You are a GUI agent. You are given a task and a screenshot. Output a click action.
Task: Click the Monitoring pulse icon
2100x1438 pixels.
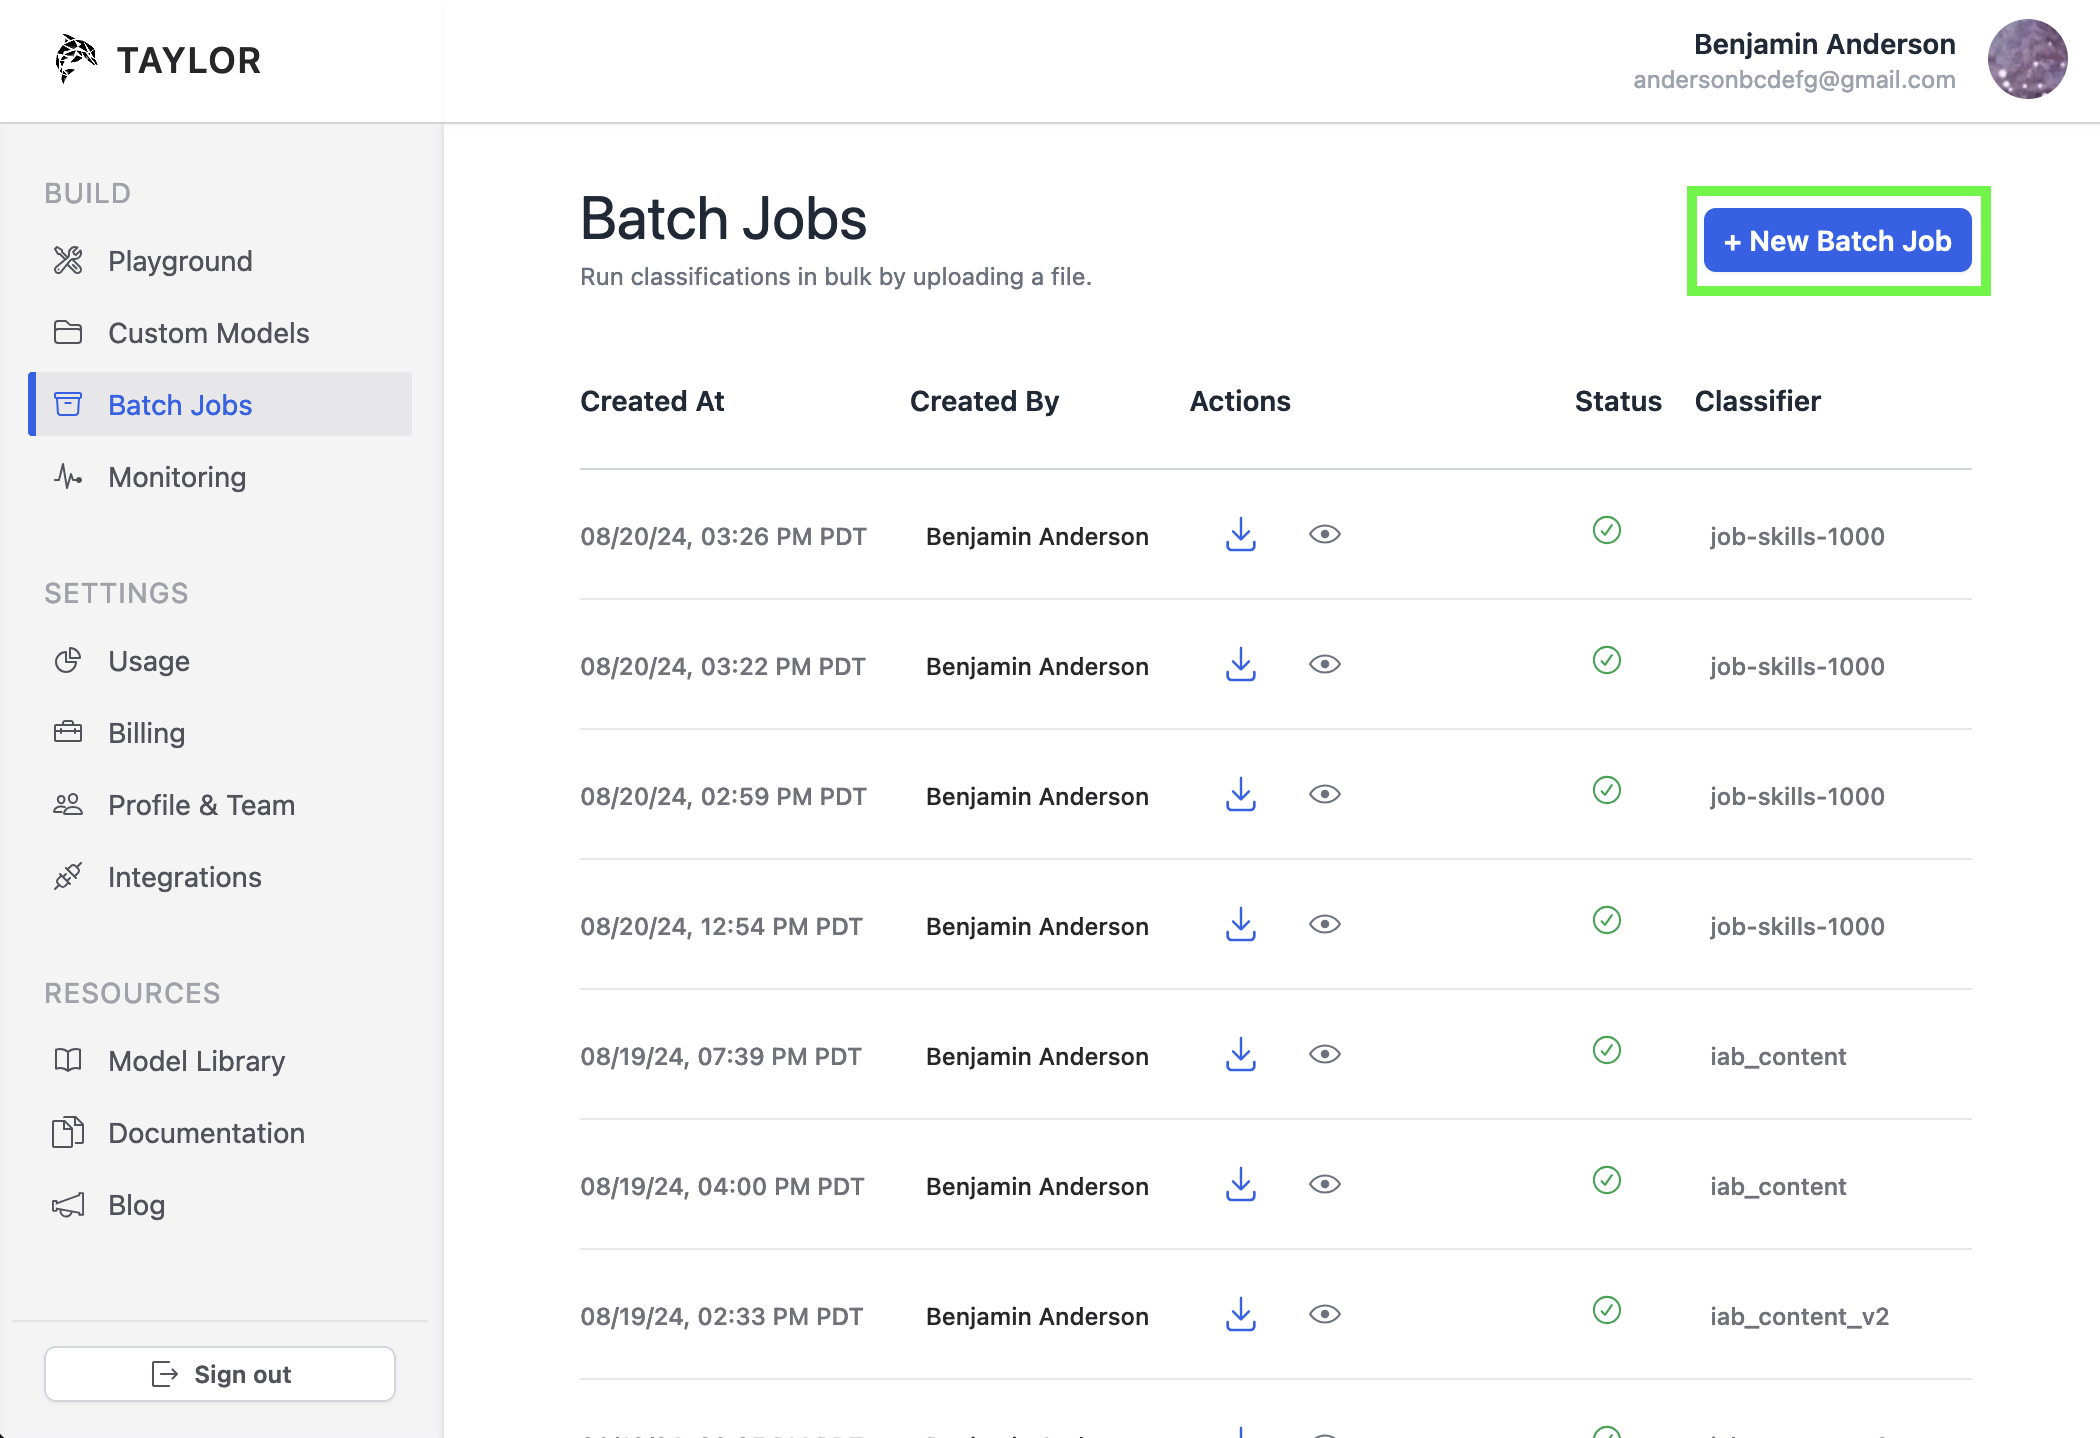click(68, 476)
